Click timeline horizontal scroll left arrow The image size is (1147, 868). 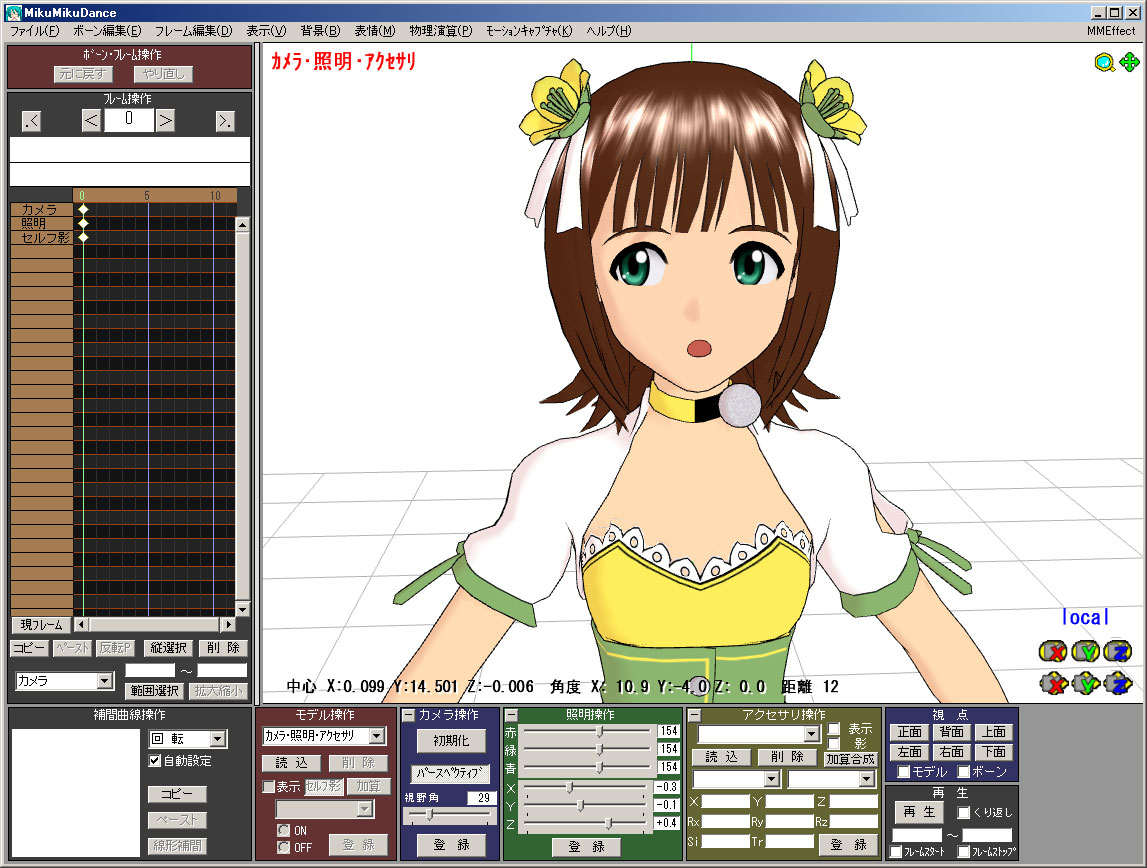81,624
